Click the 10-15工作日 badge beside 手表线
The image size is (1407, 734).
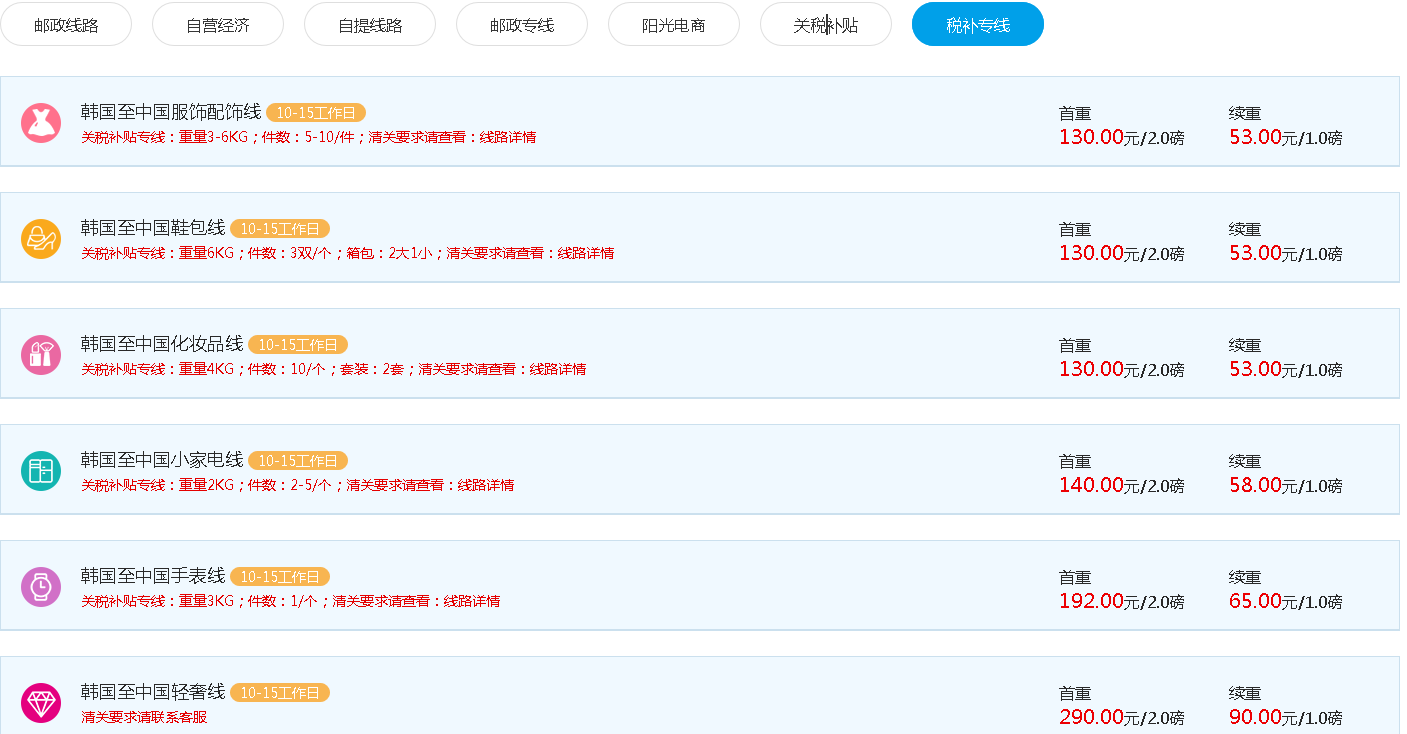280,577
